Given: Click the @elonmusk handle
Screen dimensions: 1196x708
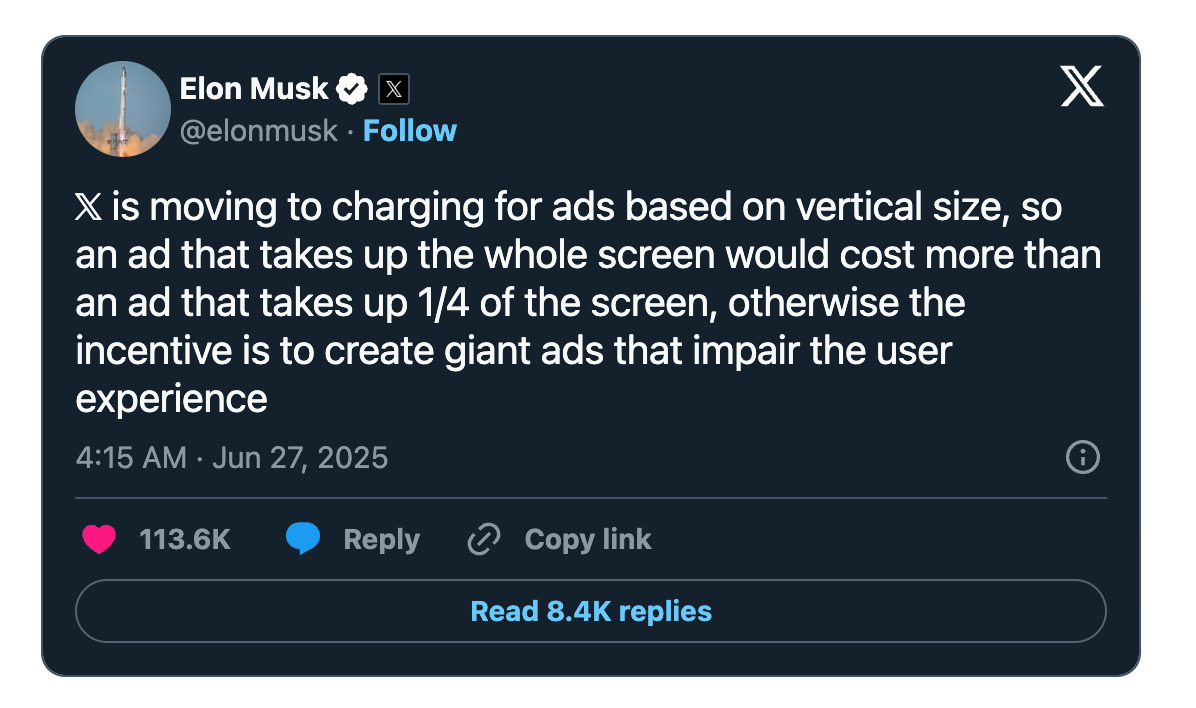Looking at the screenshot, I should pos(259,130).
